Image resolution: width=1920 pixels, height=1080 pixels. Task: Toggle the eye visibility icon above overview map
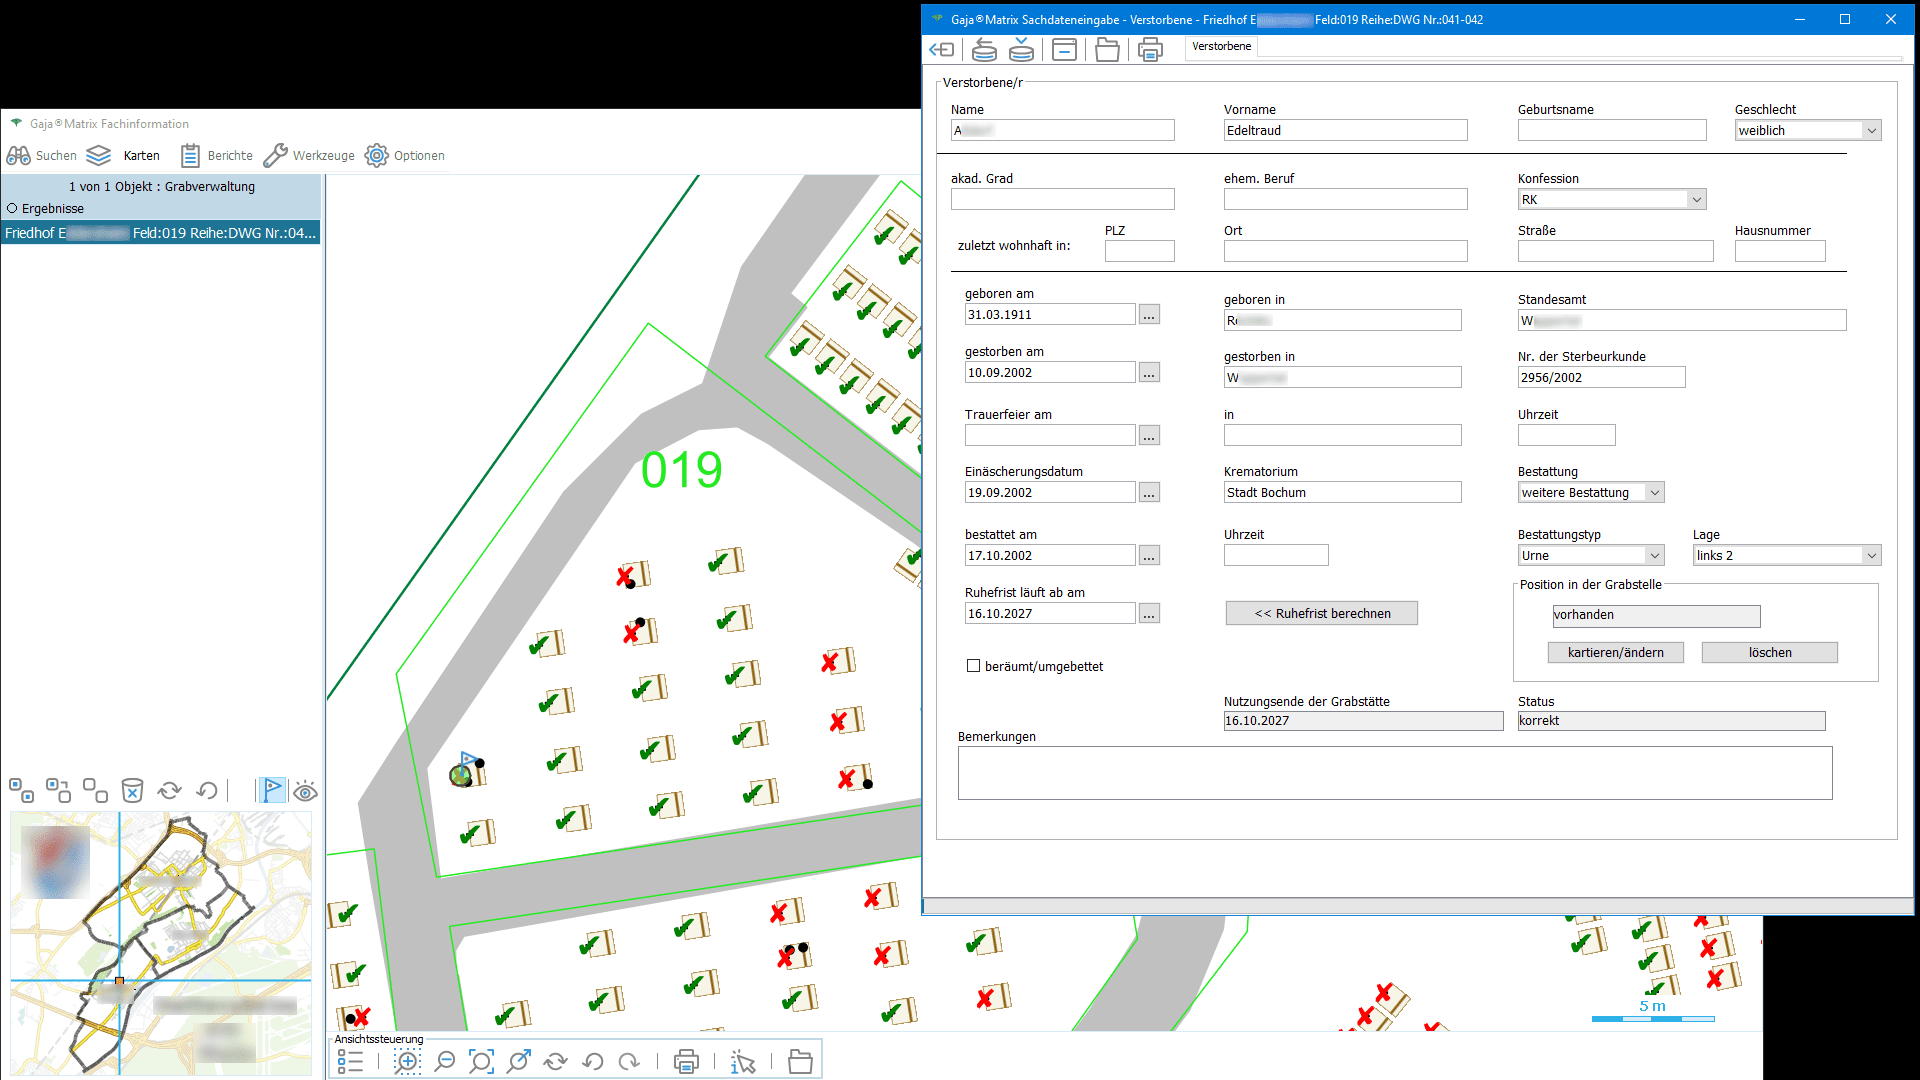306,791
